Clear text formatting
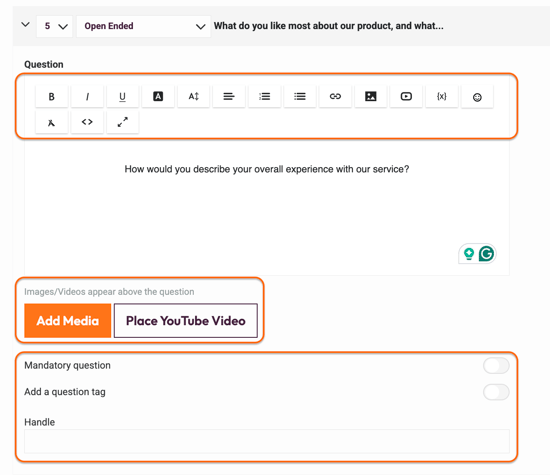The width and height of the screenshot is (550, 475). tap(52, 122)
